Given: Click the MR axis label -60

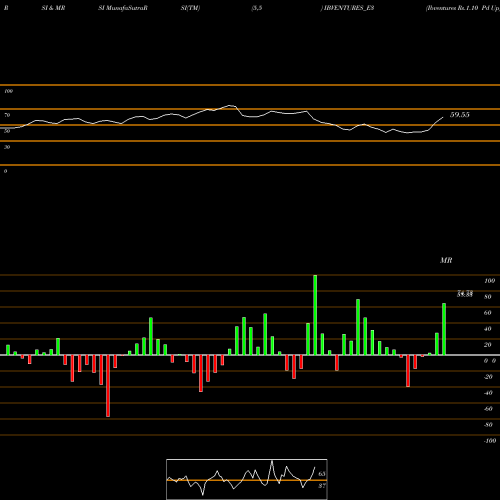Looking at the screenshot, I should (488, 409).
